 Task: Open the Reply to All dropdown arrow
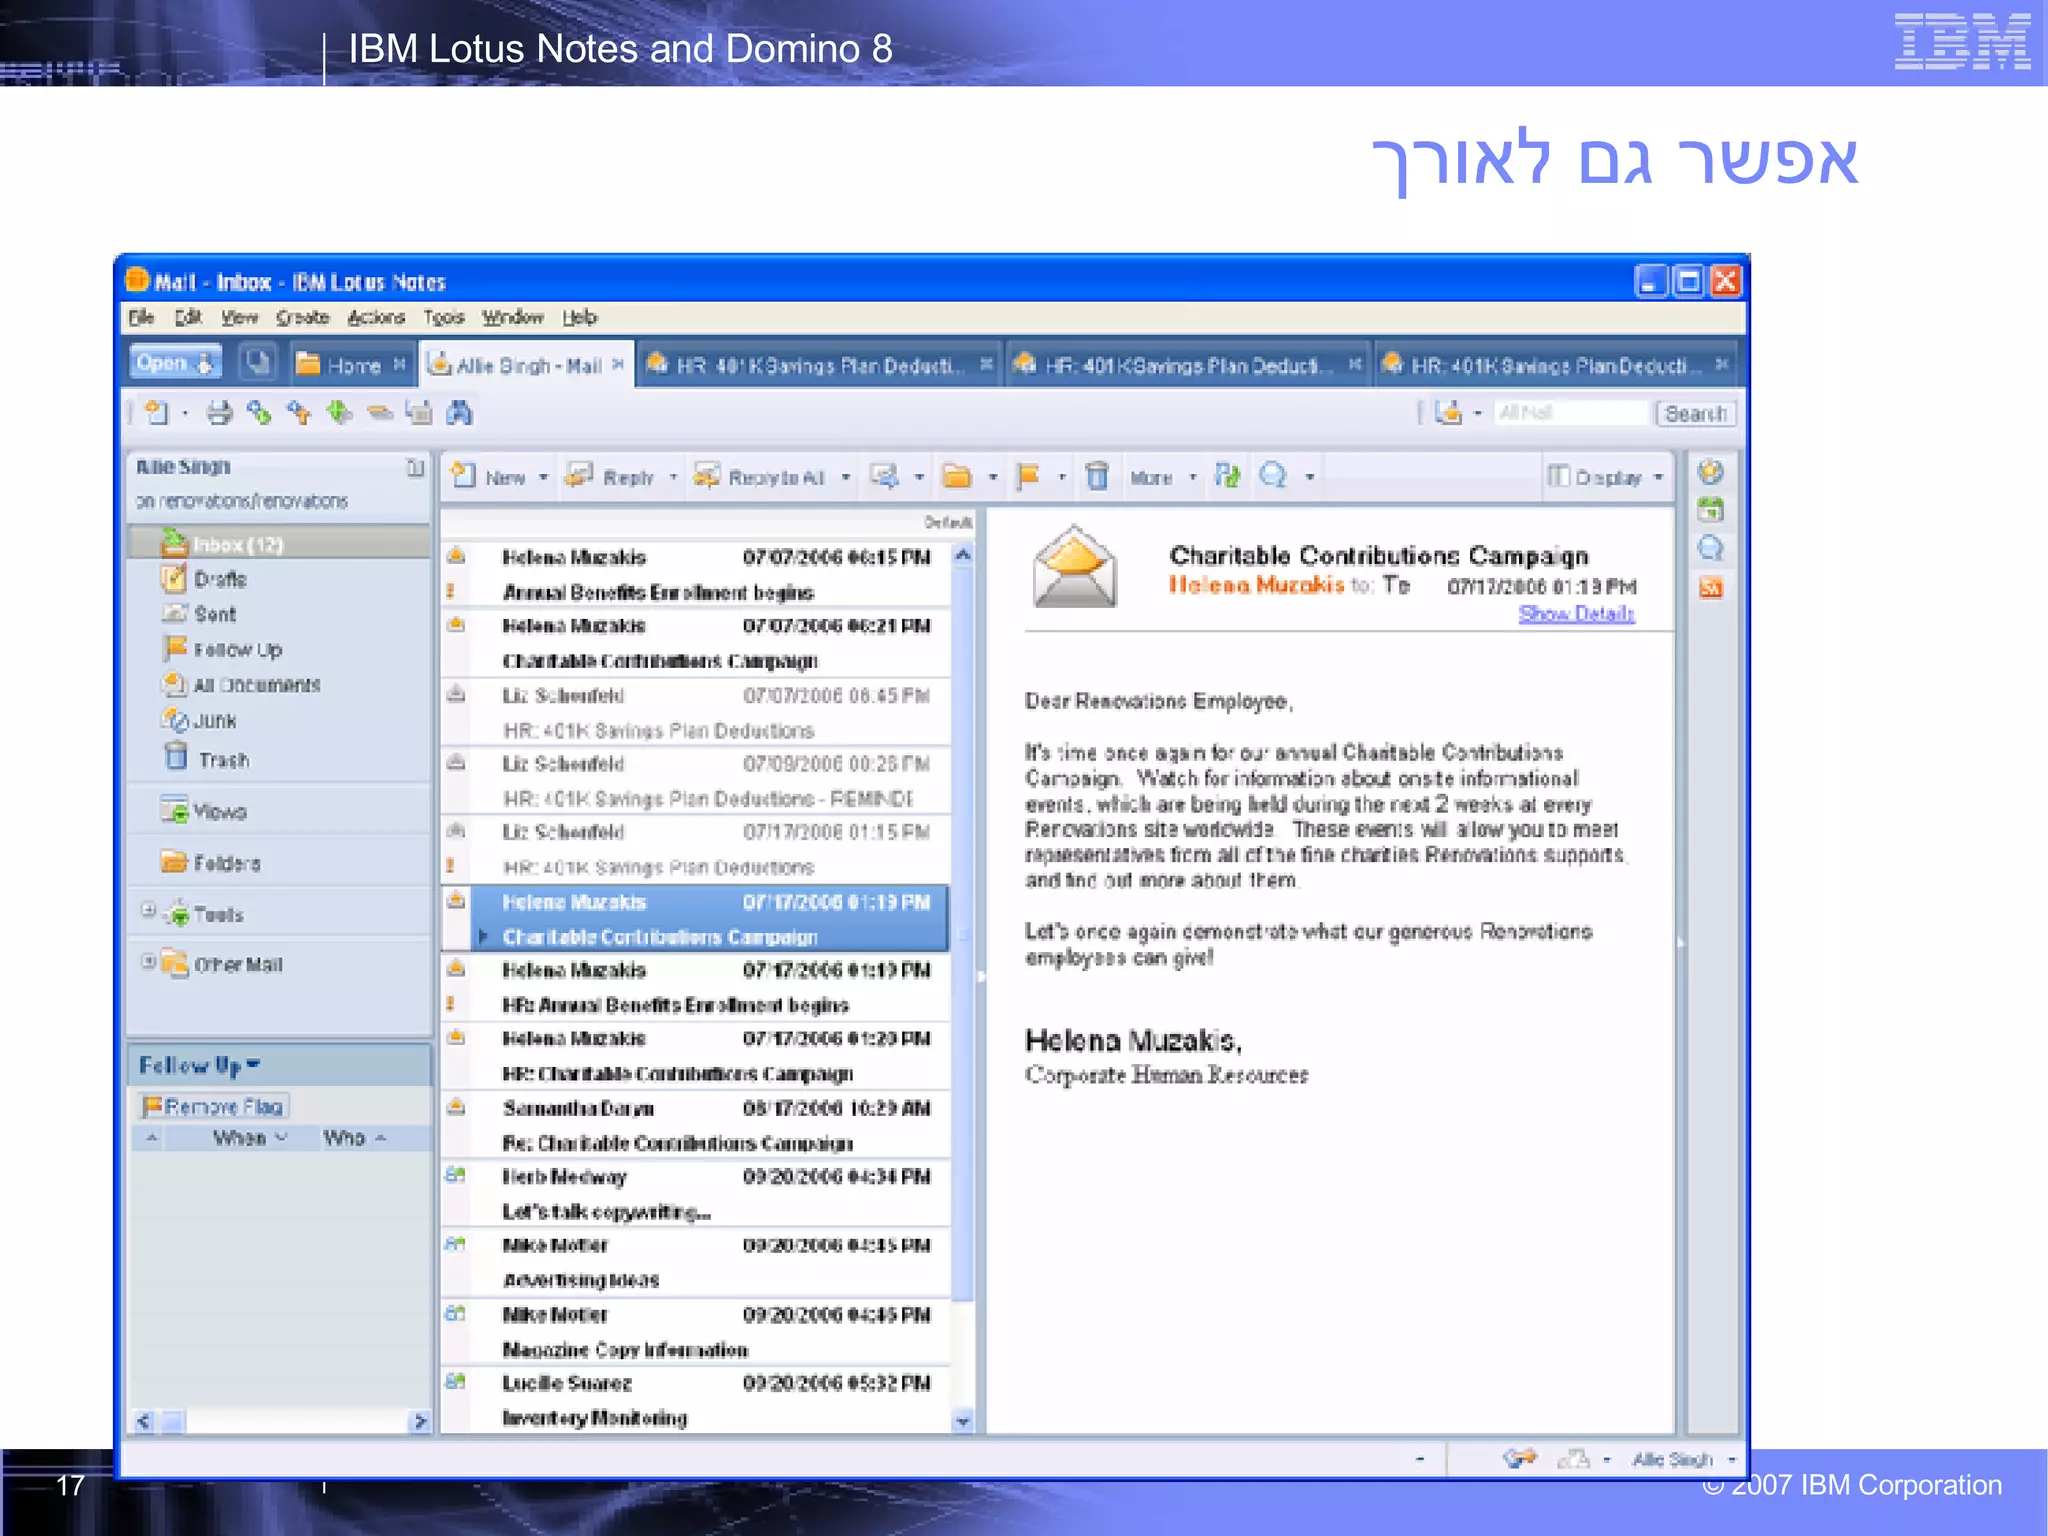click(846, 478)
